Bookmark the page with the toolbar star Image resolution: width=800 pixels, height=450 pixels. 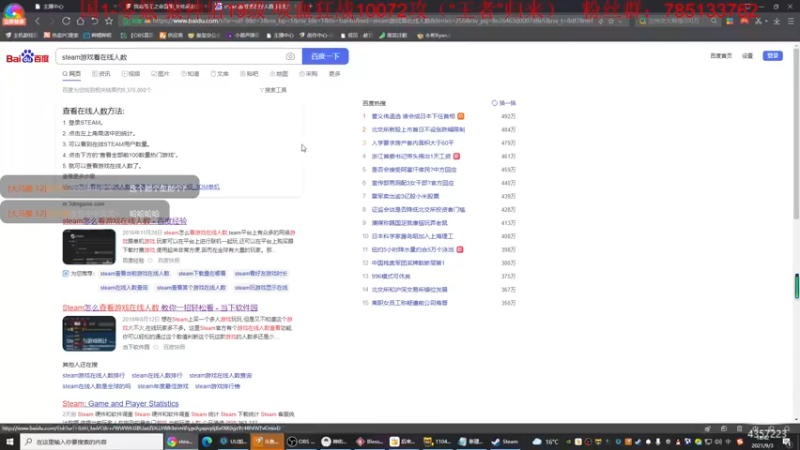109,21
